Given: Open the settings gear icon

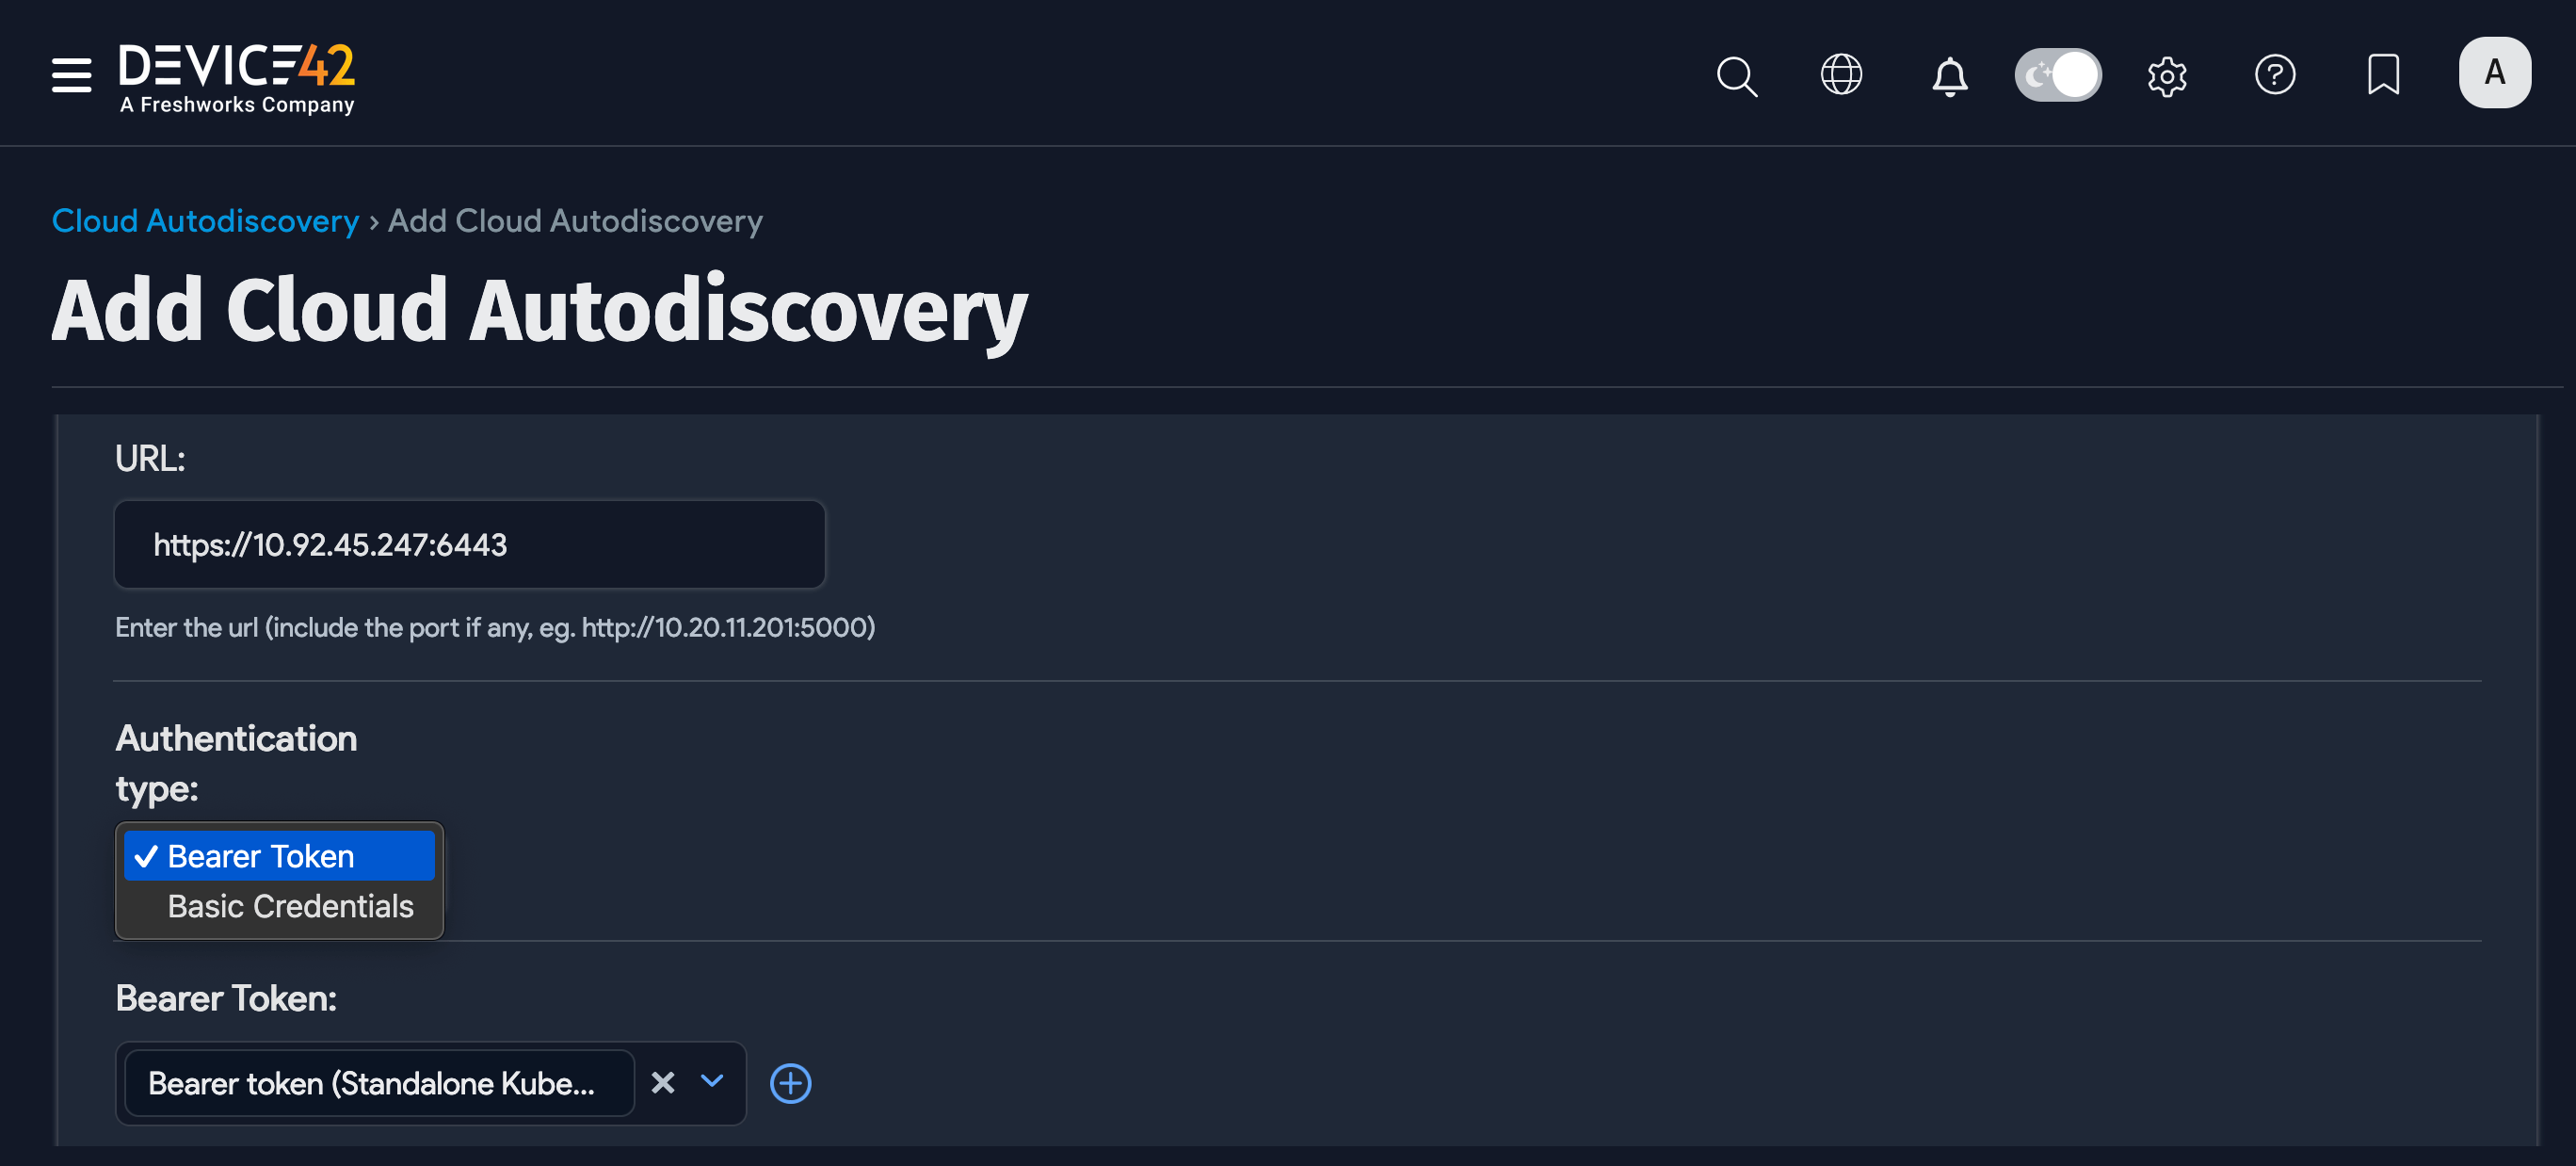Looking at the screenshot, I should [2167, 75].
